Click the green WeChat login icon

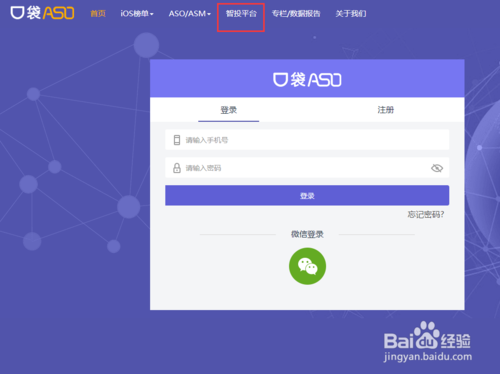(x=307, y=266)
